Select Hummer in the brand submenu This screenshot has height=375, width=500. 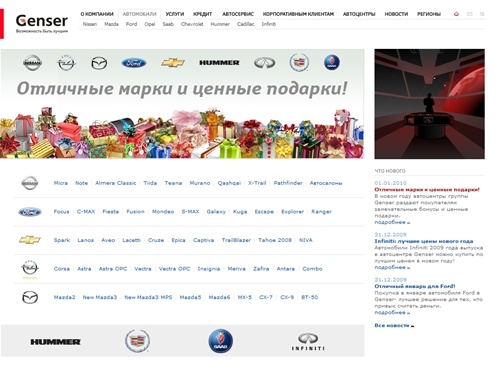click(x=220, y=24)
